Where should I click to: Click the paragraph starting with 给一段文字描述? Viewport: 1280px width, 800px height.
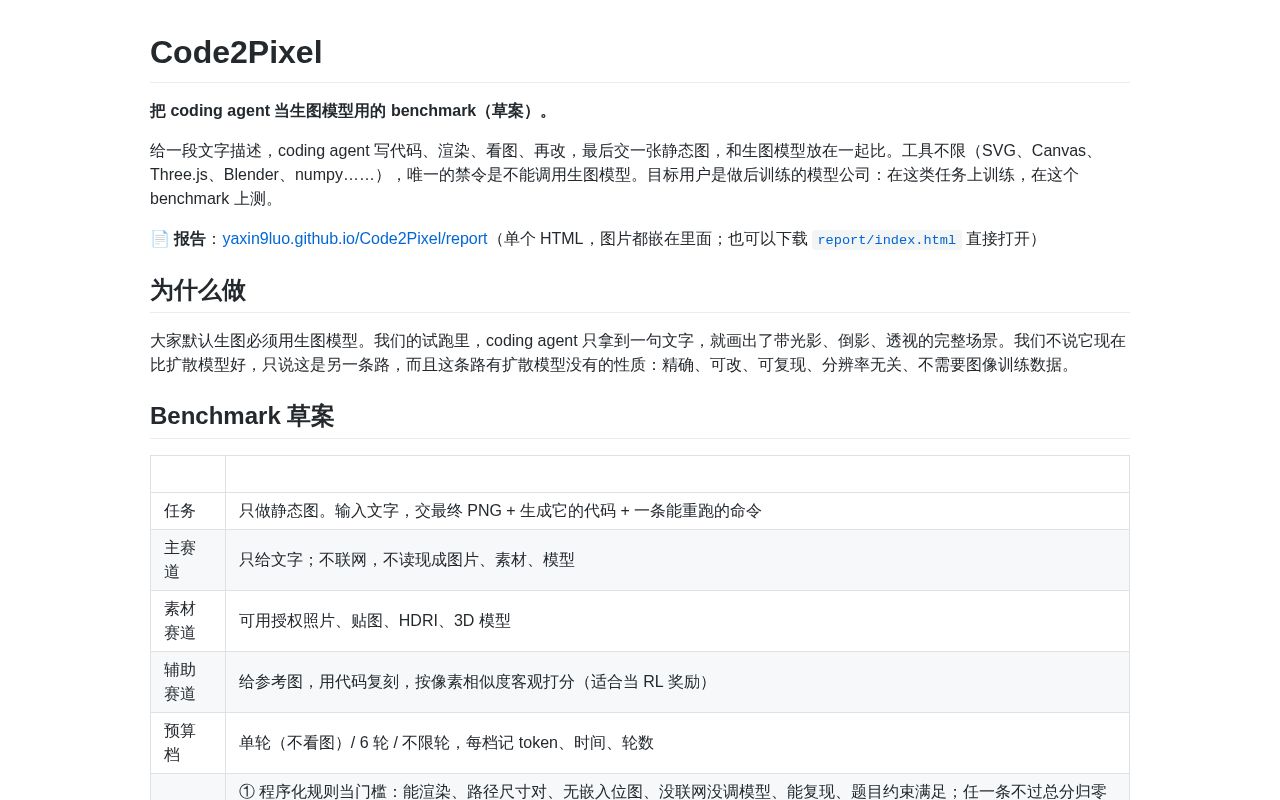640,175
